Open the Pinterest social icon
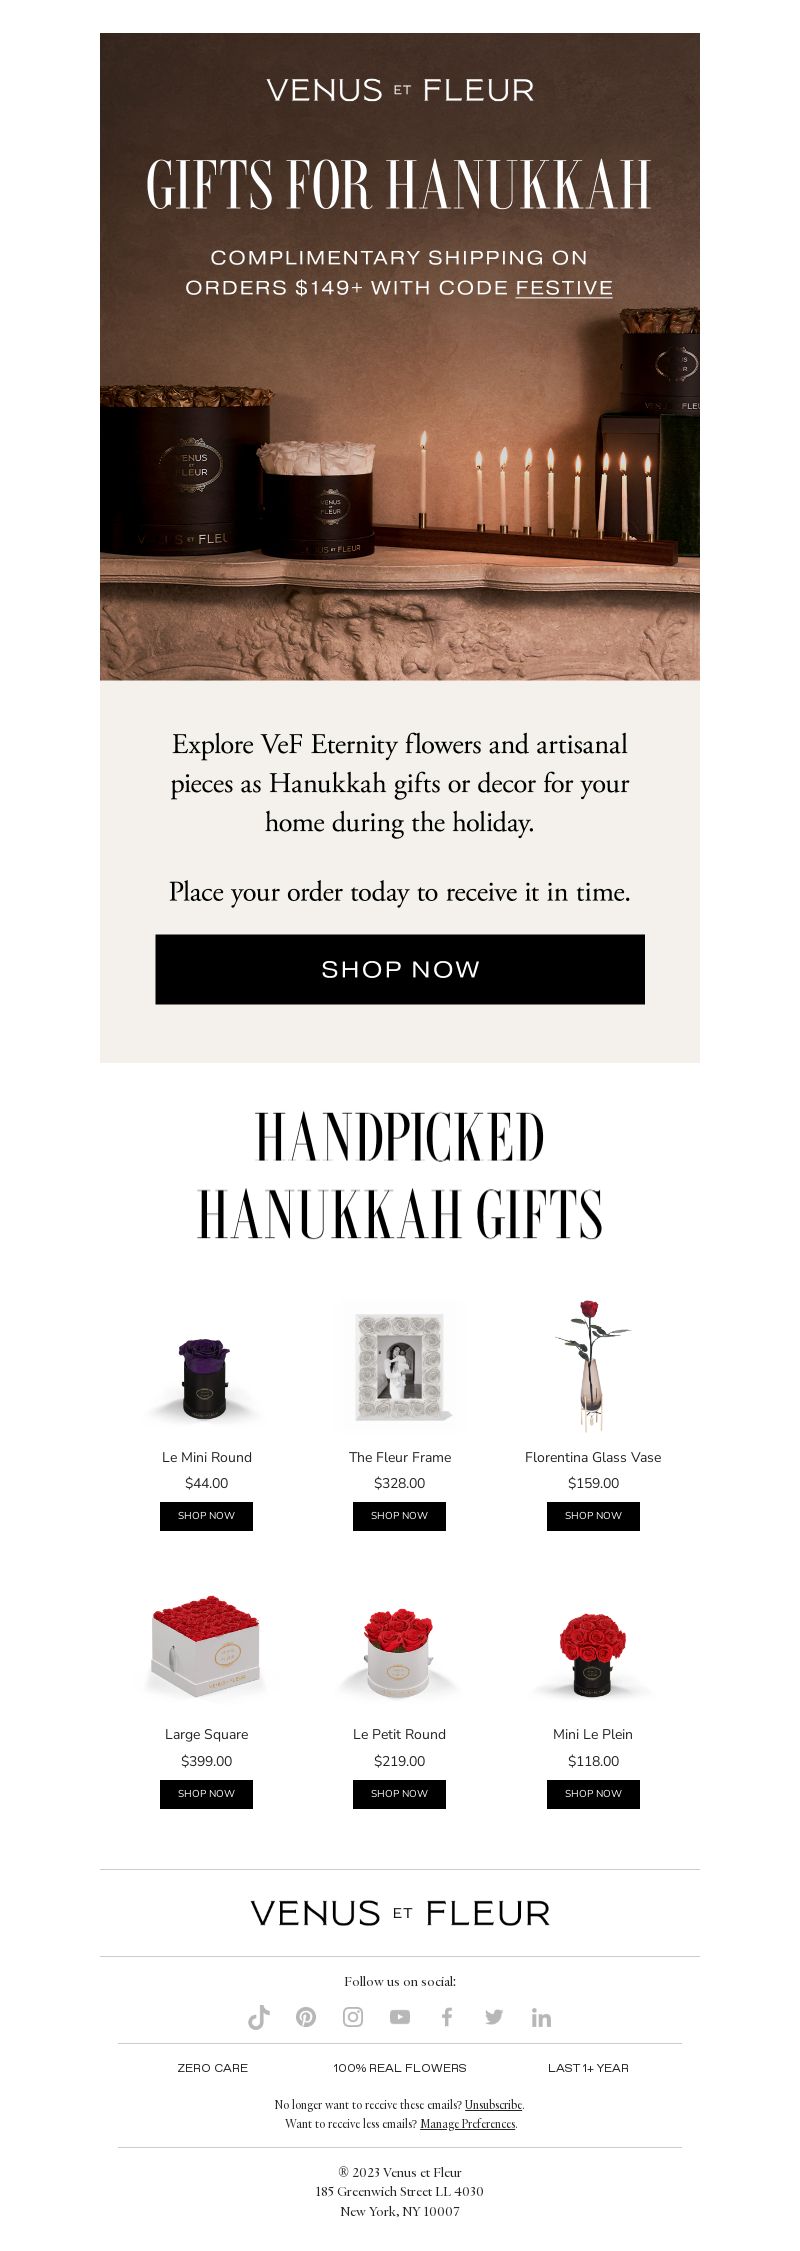The width and height of the screenshot is (800, 2251). point(306,2017)
